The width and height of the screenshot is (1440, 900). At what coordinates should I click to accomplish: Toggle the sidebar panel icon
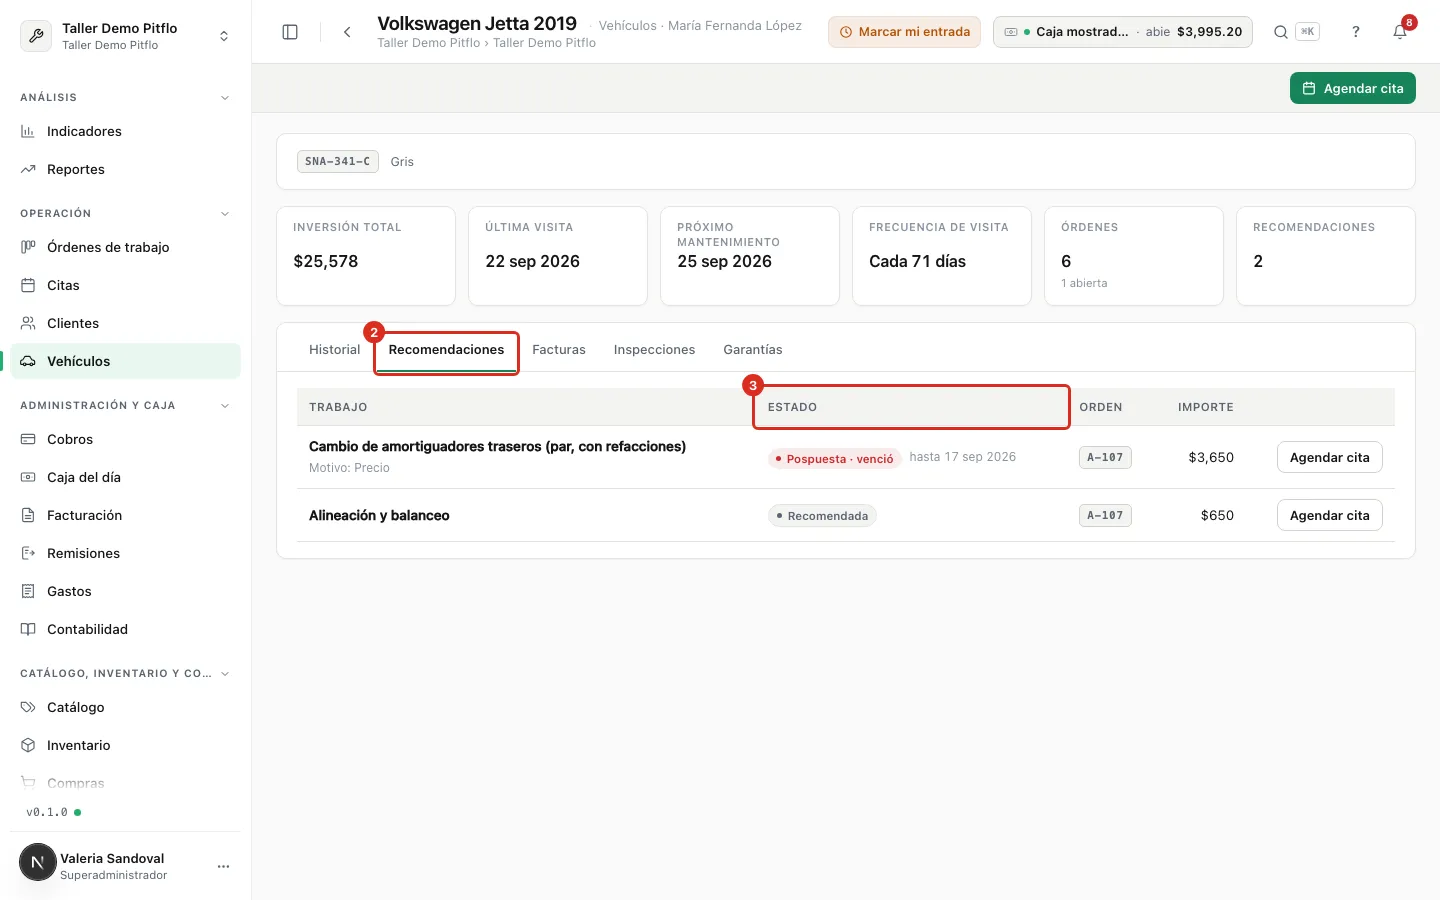[290, 32]
